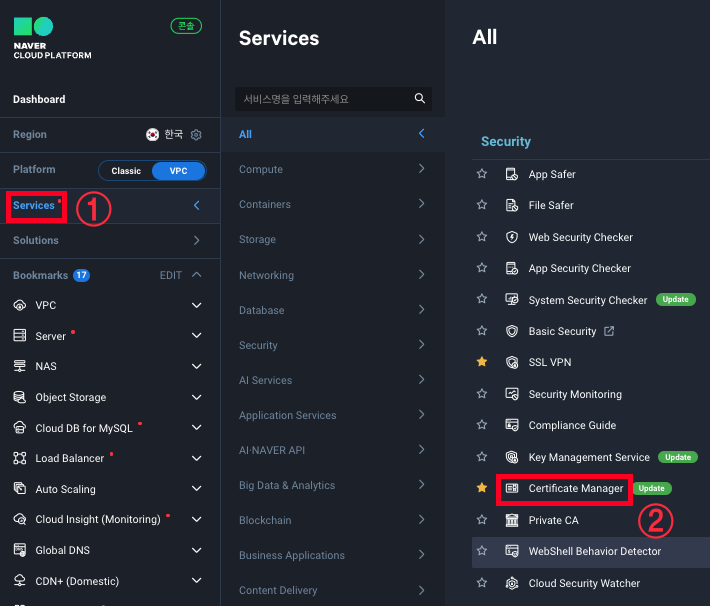710x606 pixels.
Task: Click the Naver Cloud Platform logo
Action: coord(52,38)
